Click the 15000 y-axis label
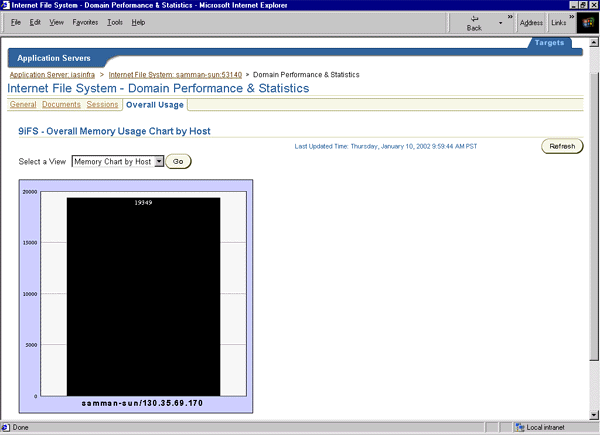The height and width of the screenshot is (435, 600). 30,243
